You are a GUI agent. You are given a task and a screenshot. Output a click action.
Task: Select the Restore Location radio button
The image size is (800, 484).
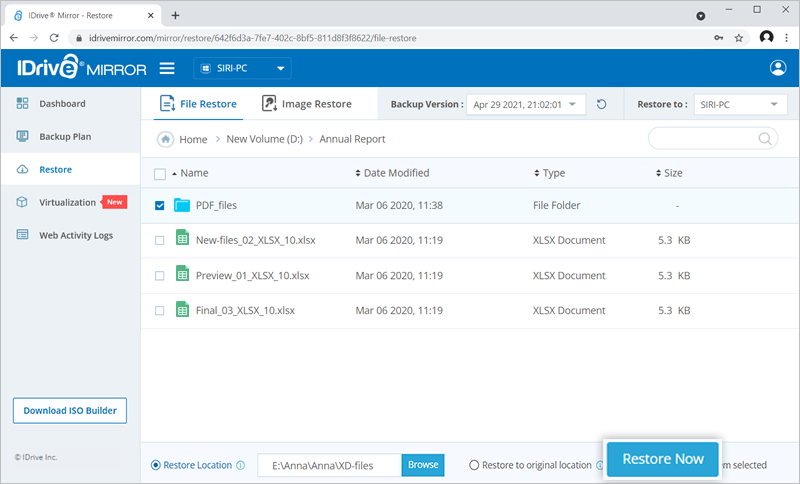(156, 465)
